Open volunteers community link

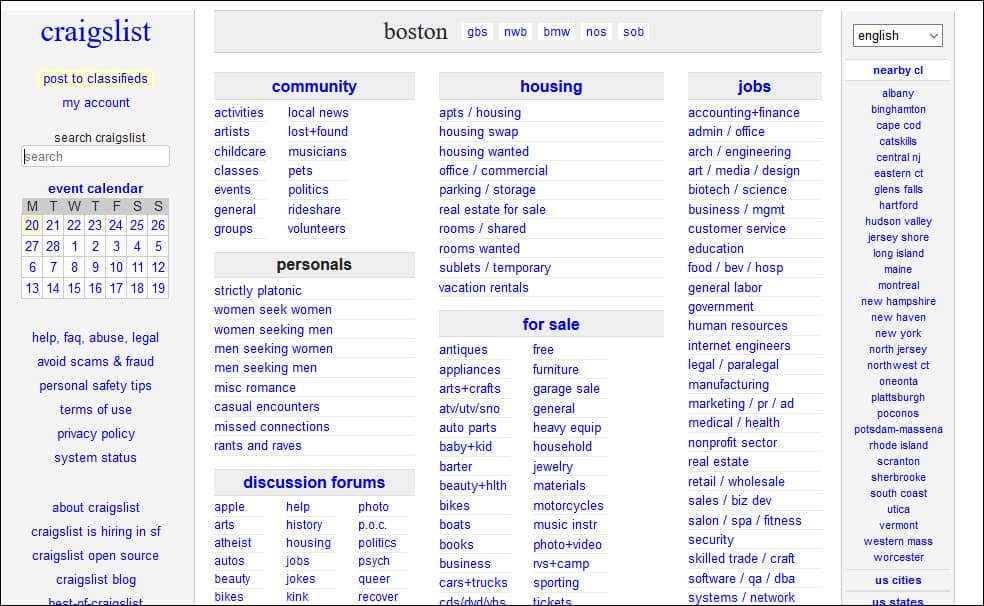pos(316,228)
